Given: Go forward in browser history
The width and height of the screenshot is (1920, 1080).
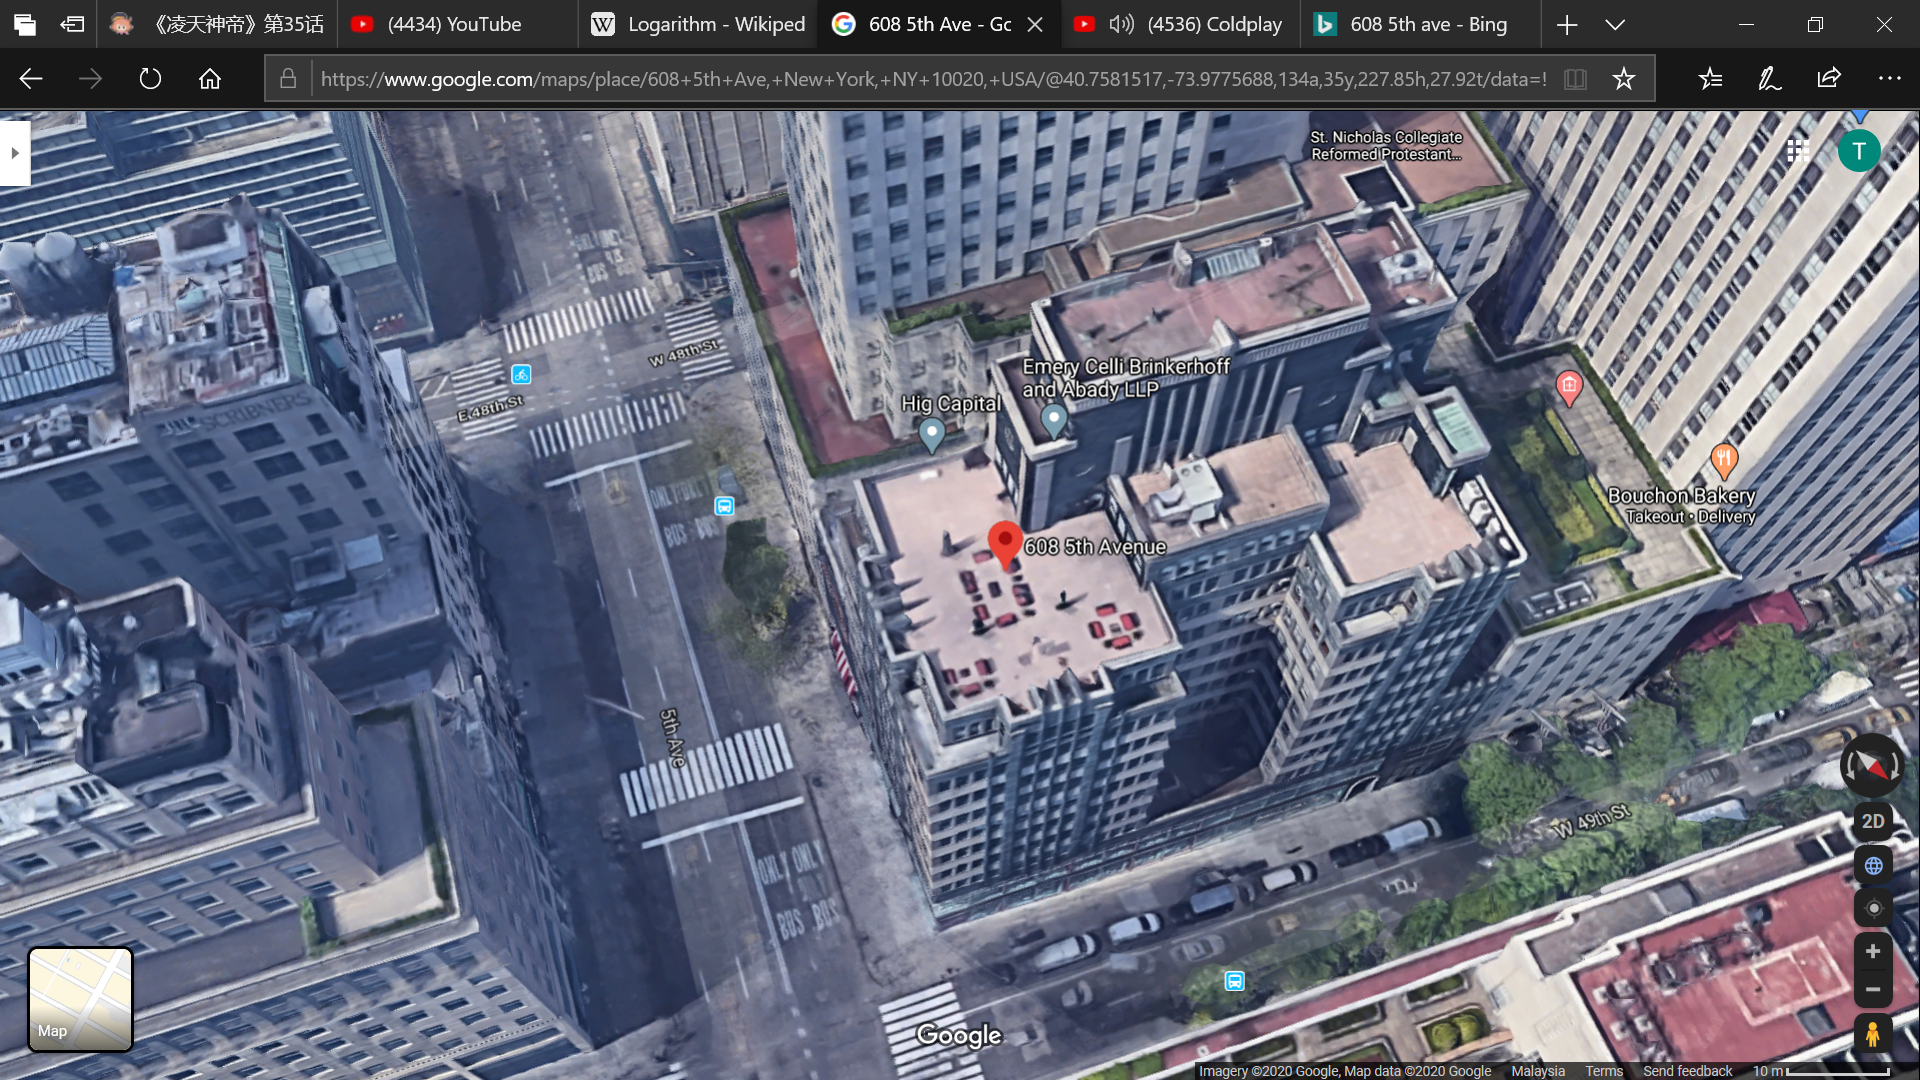Looking at the screenshot, I should pos(90,79).
